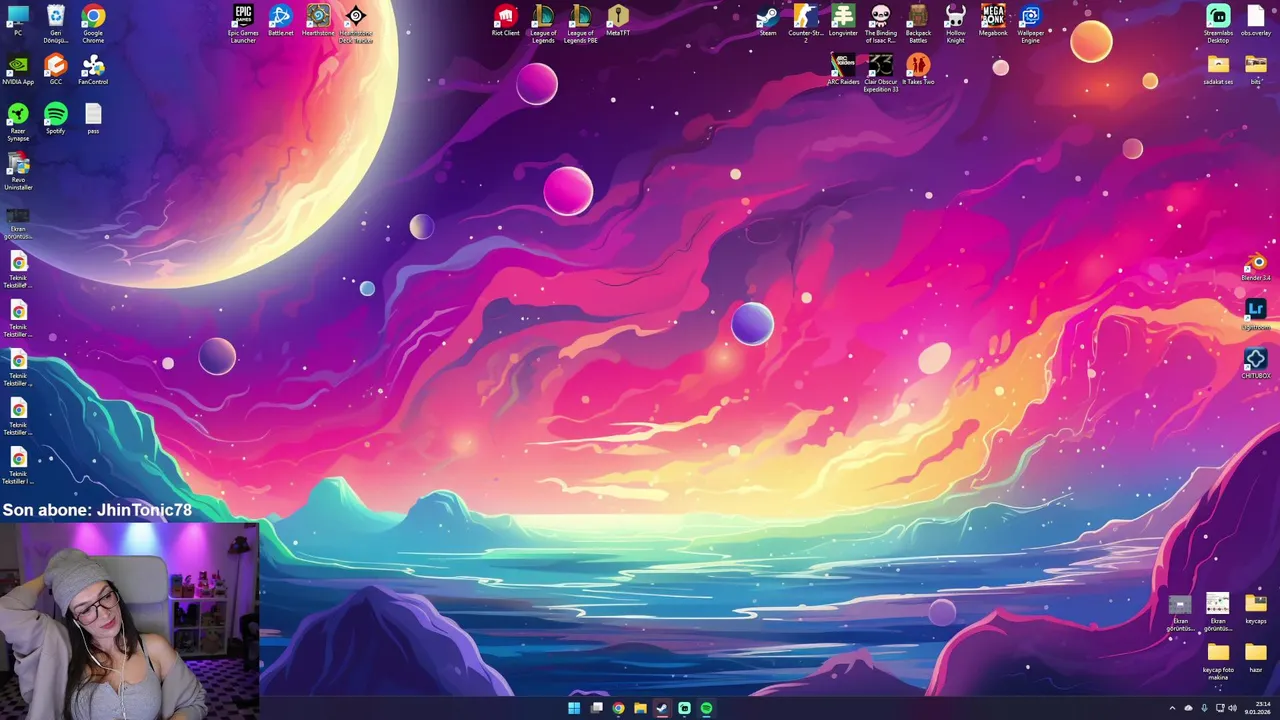Open the Battle.net shortcut

coord(281,20)
